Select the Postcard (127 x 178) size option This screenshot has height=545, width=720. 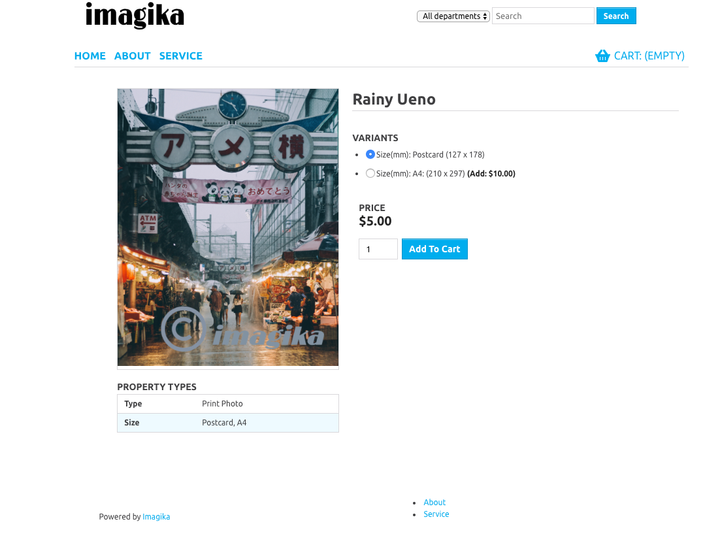point(370,154)
